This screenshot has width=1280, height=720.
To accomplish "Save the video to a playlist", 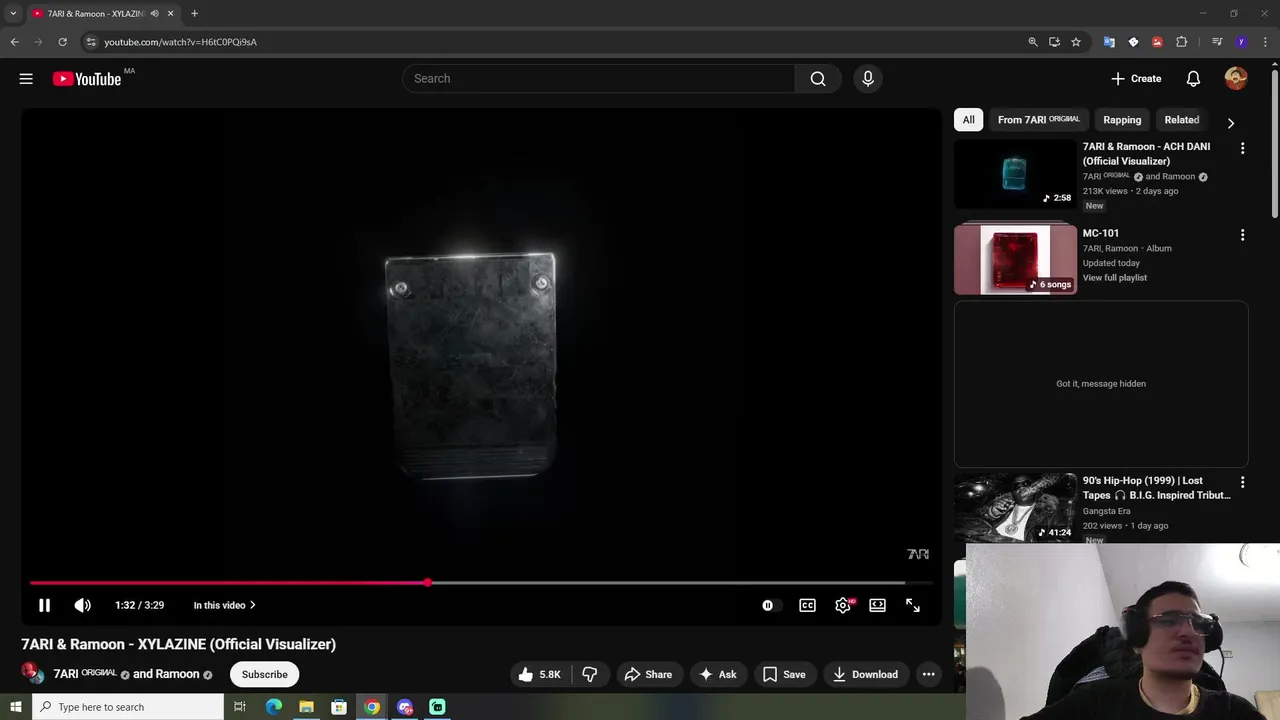I will click(x=784, y=674).
